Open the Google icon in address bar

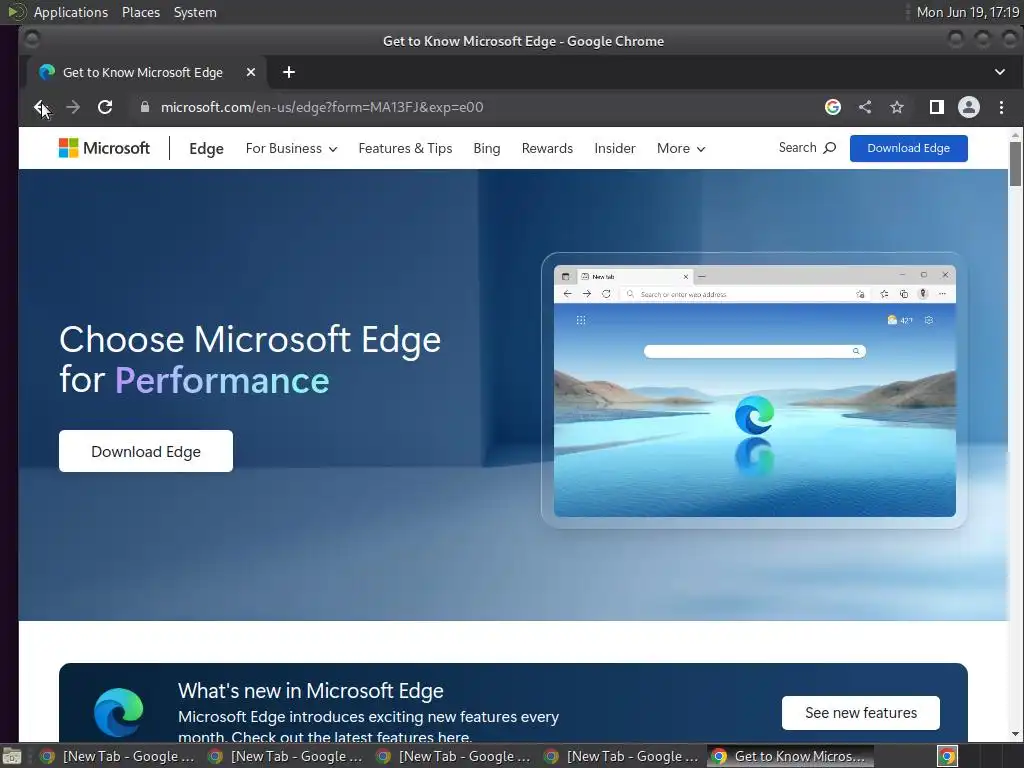tap(833, 107)
